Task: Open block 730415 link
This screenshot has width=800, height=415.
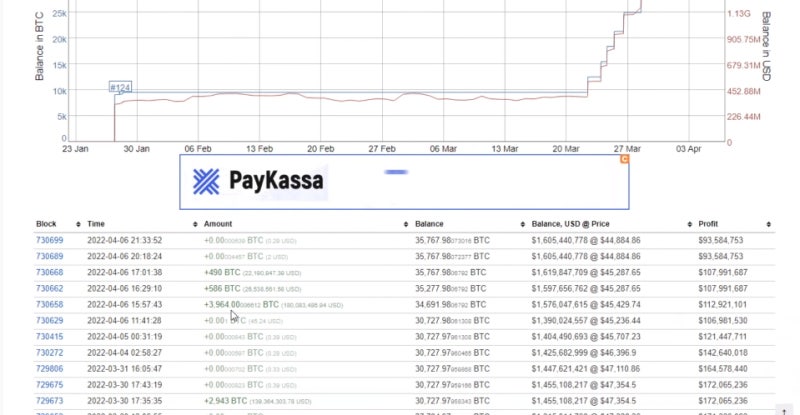Action: coord(49,336)
